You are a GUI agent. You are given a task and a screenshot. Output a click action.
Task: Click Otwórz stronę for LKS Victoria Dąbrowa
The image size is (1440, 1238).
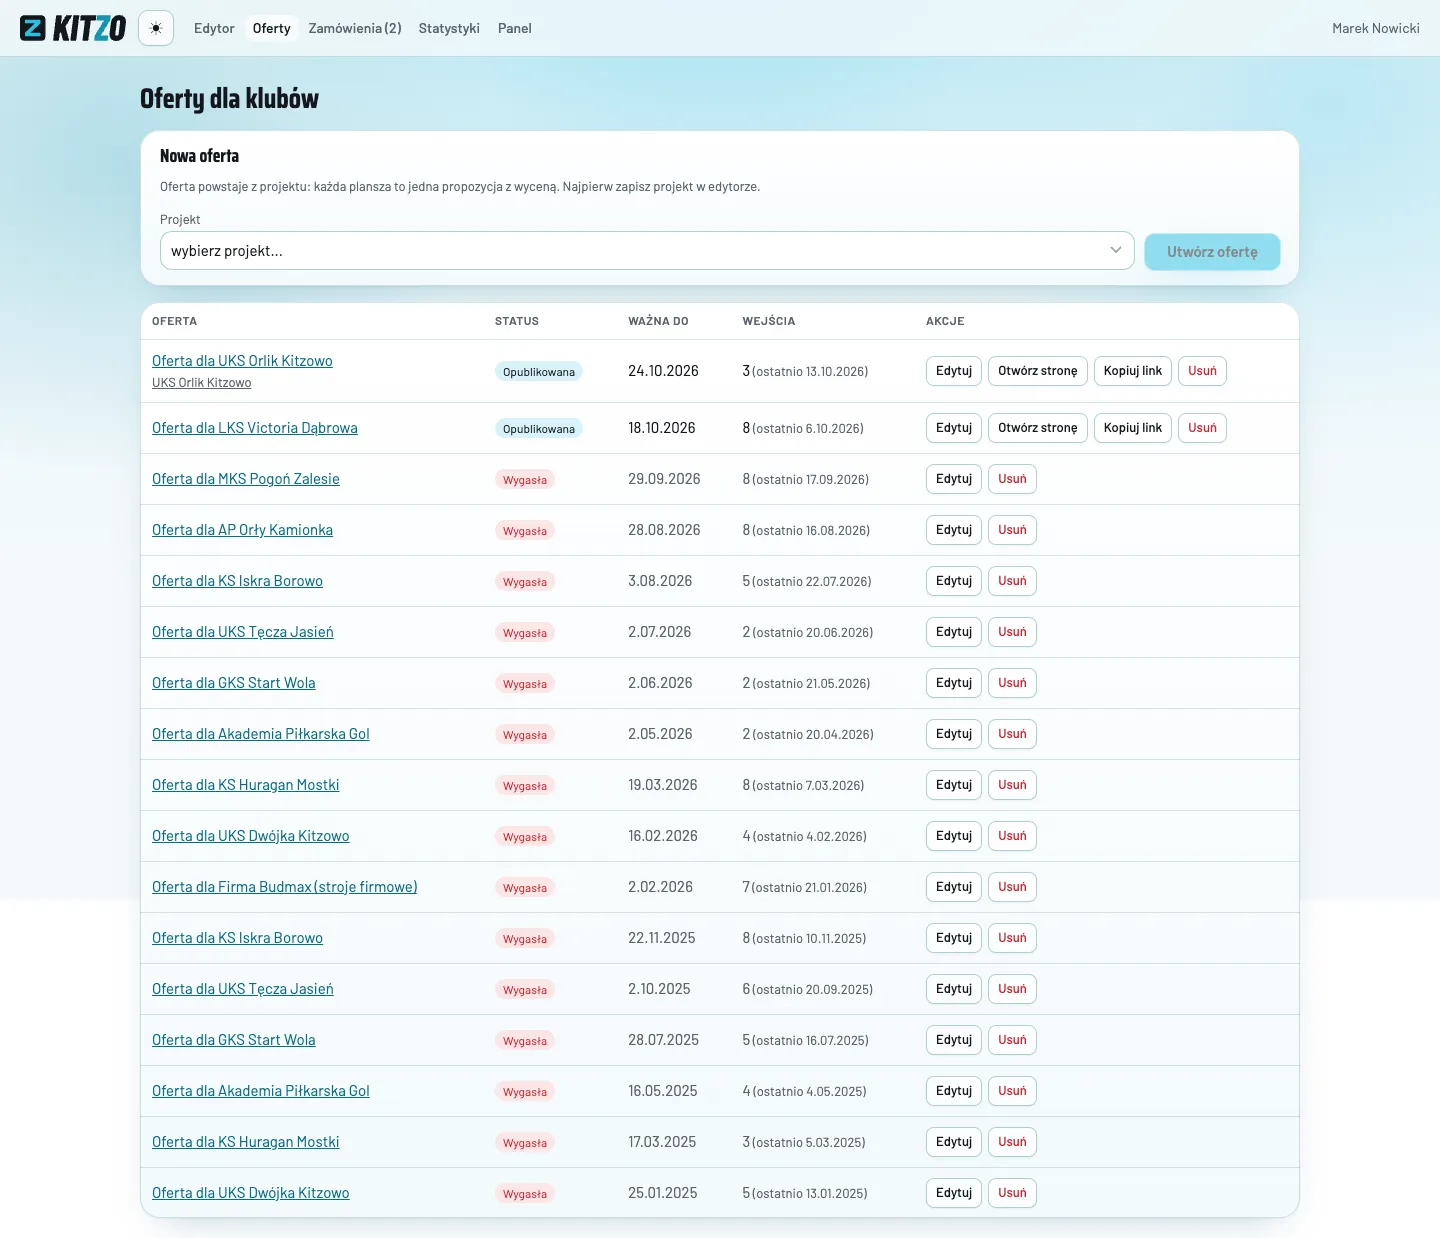click(x=1037, y=428)
